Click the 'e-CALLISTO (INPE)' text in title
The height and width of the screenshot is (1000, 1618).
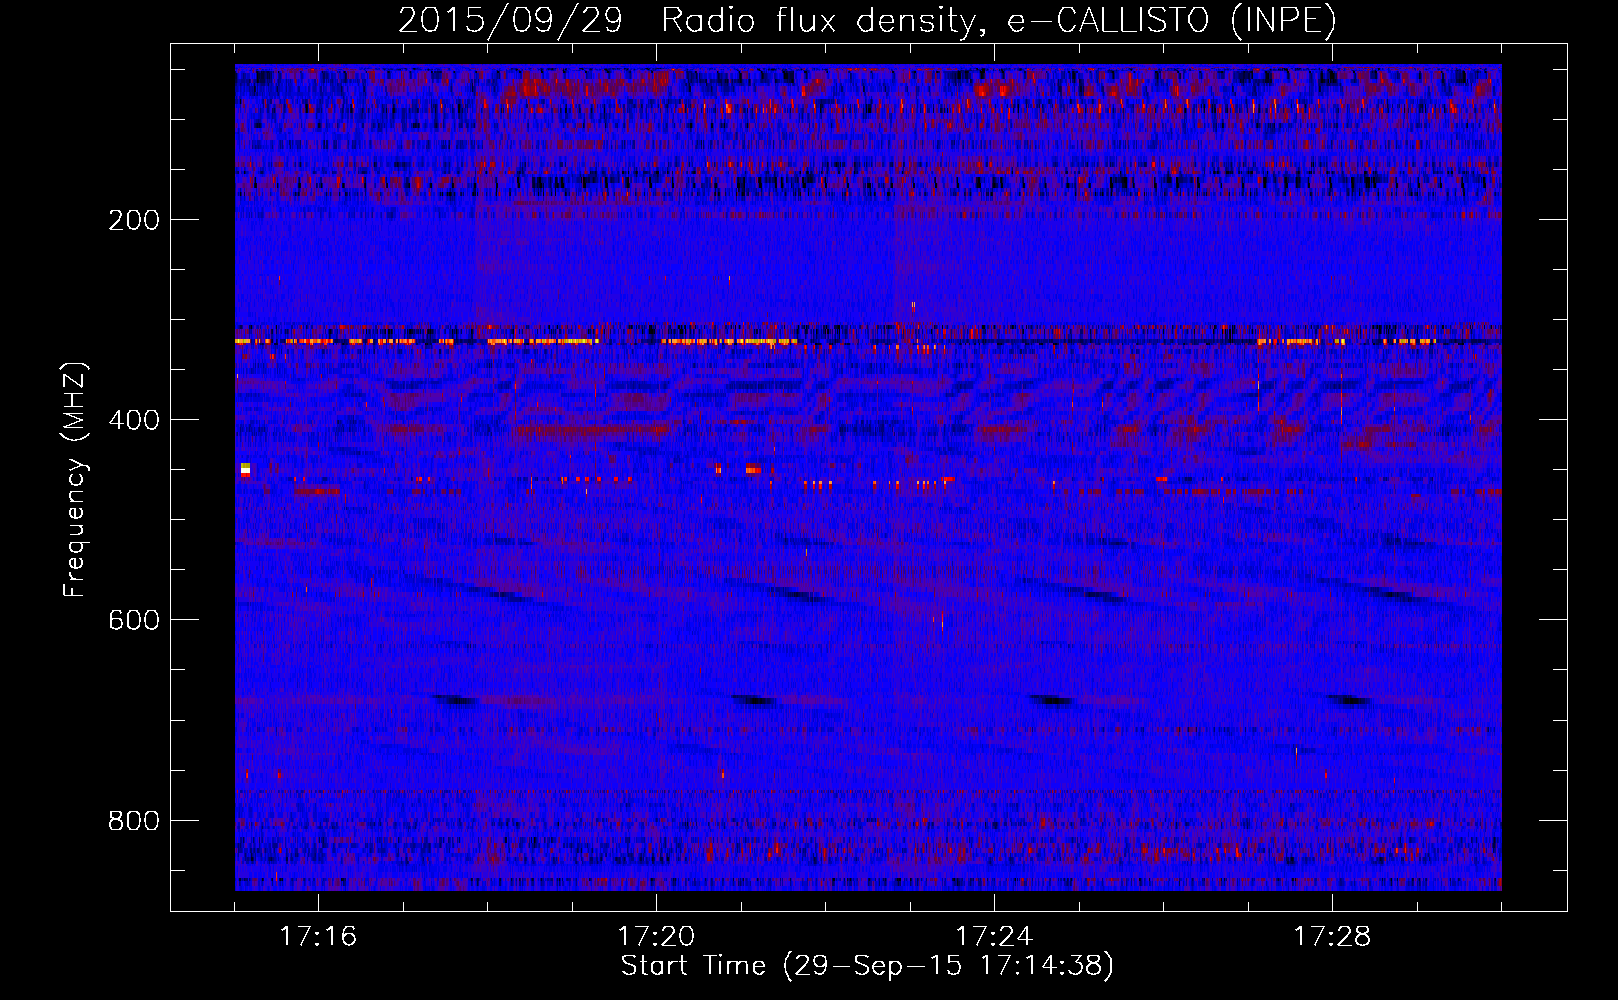click(1172, 20)
